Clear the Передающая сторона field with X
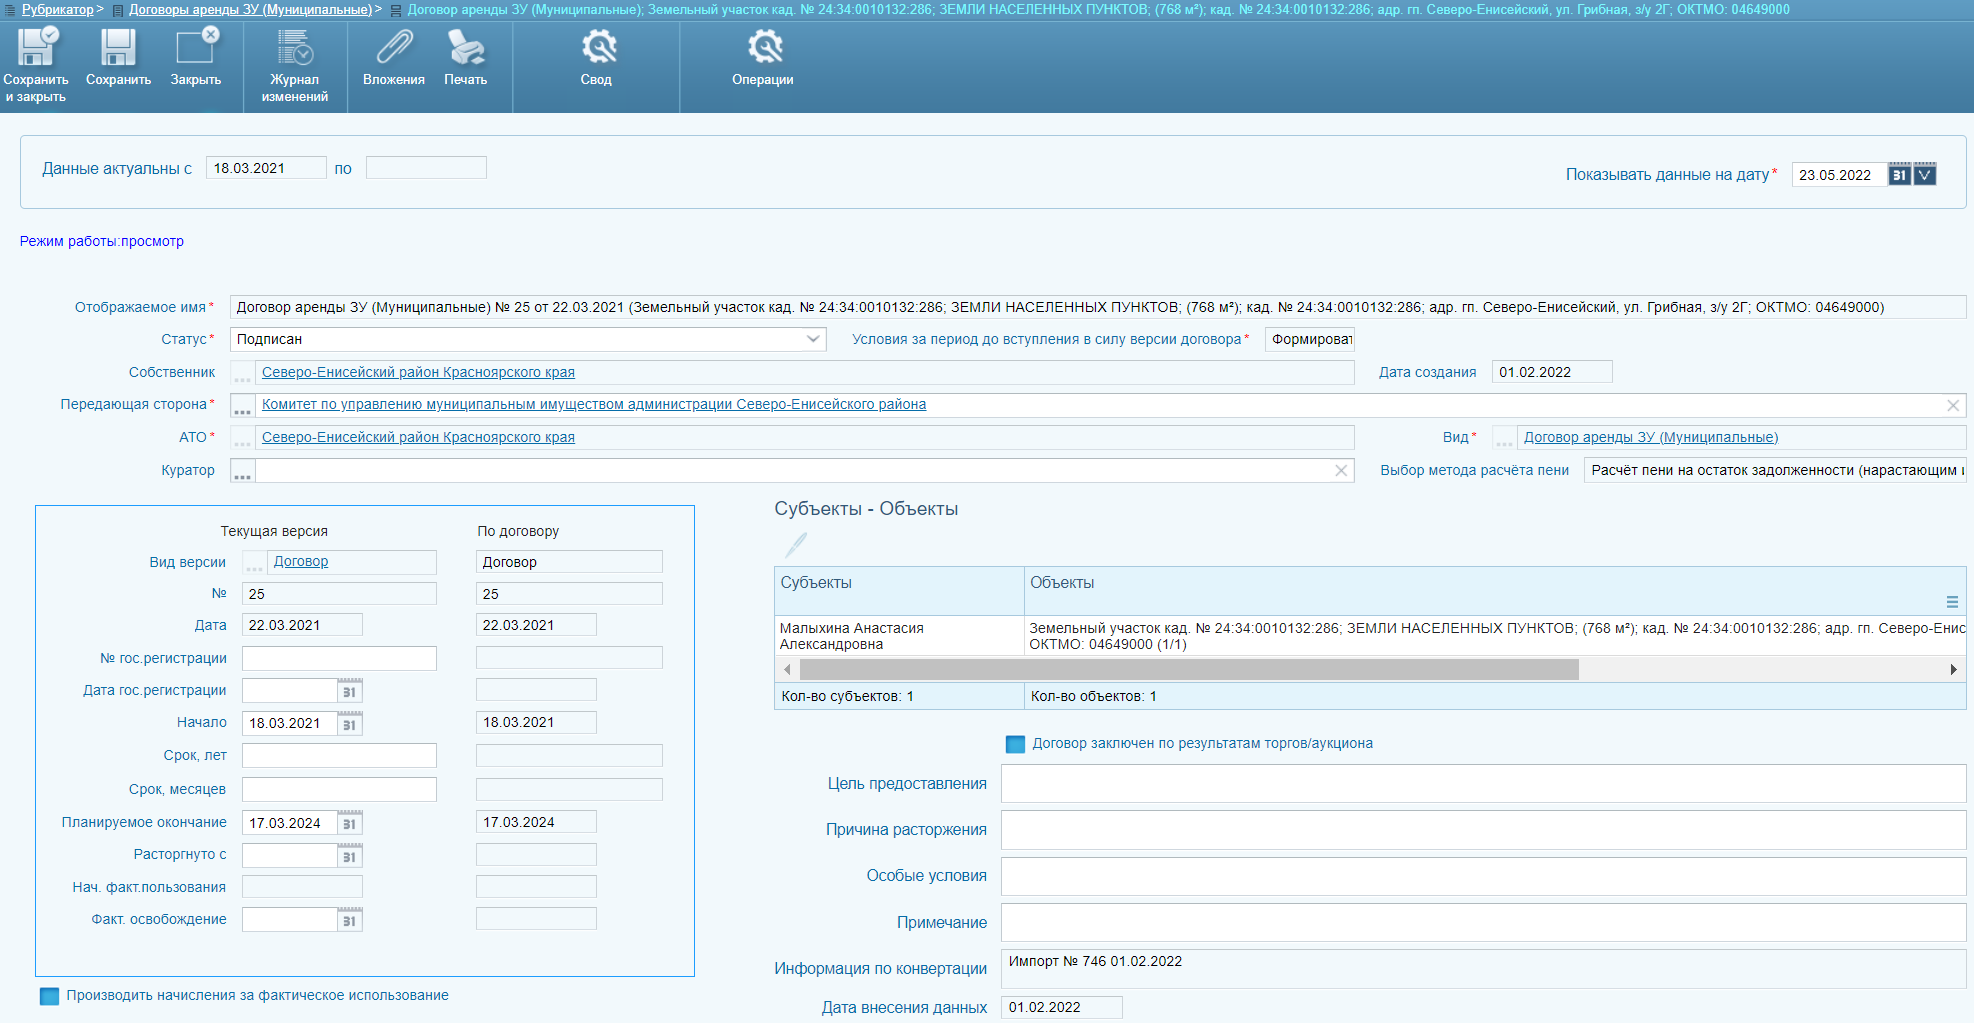 click(x=1953, y=405)
